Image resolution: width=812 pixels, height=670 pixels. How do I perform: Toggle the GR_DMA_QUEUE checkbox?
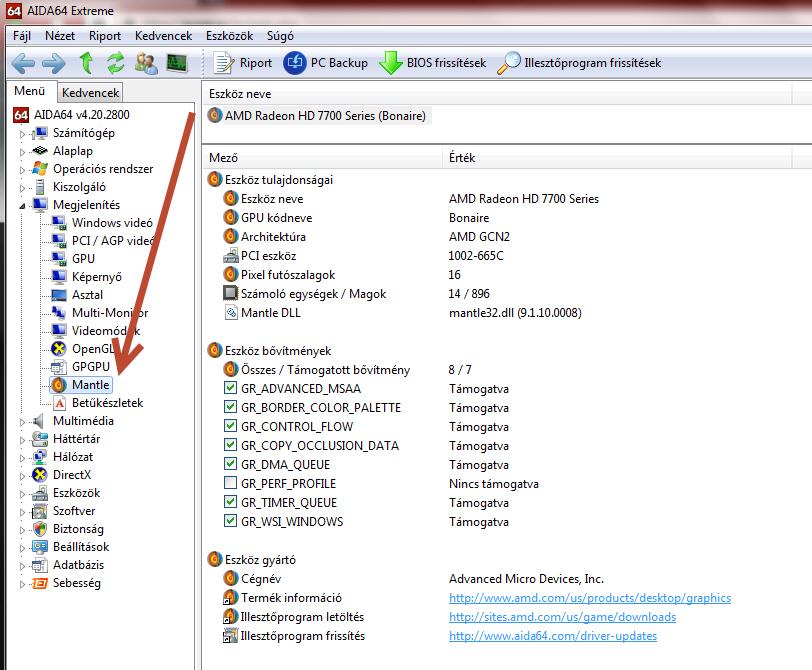[x=230, y=463]
